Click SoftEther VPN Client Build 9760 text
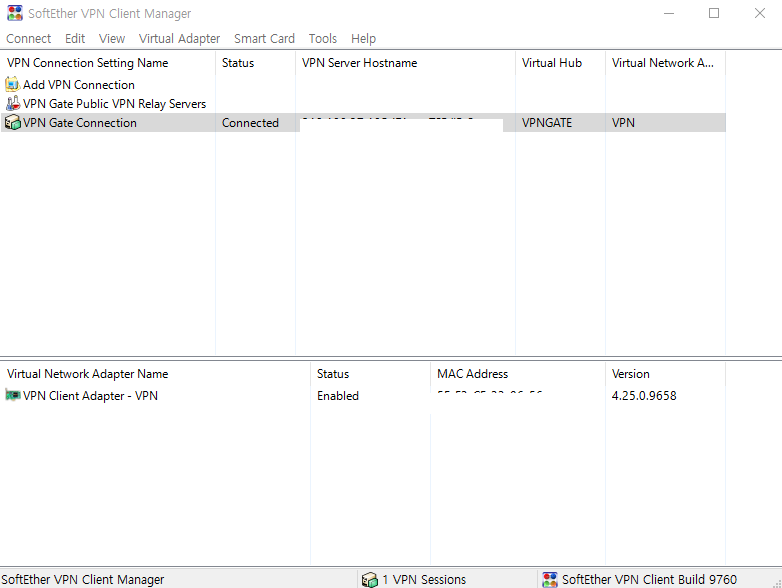 649,580
